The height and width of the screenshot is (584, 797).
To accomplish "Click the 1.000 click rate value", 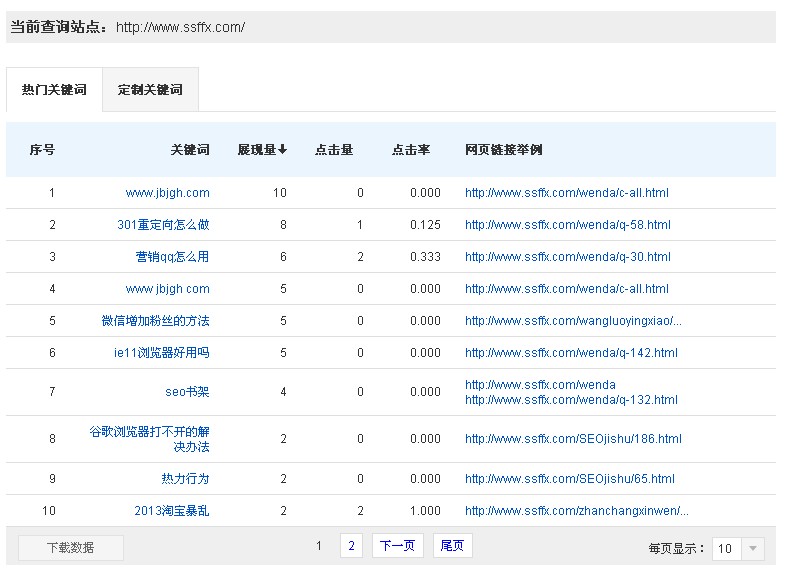I will point(425,511).
